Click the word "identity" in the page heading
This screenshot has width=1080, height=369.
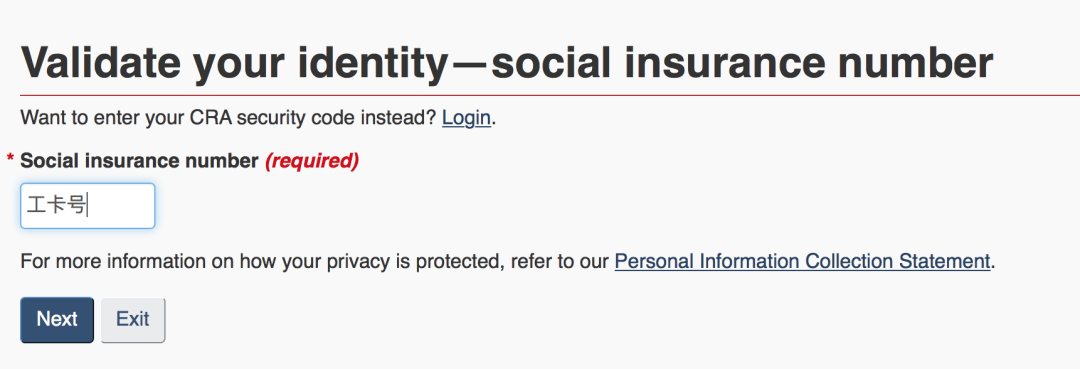[373, 63]
